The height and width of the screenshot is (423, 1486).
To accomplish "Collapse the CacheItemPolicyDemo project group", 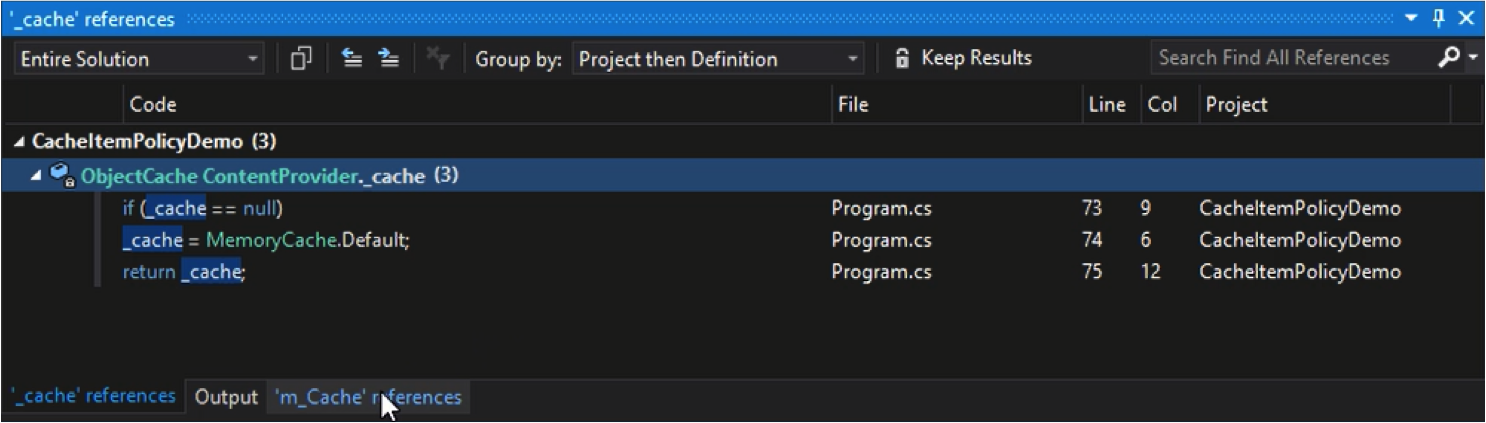I will tap(21, 142).
